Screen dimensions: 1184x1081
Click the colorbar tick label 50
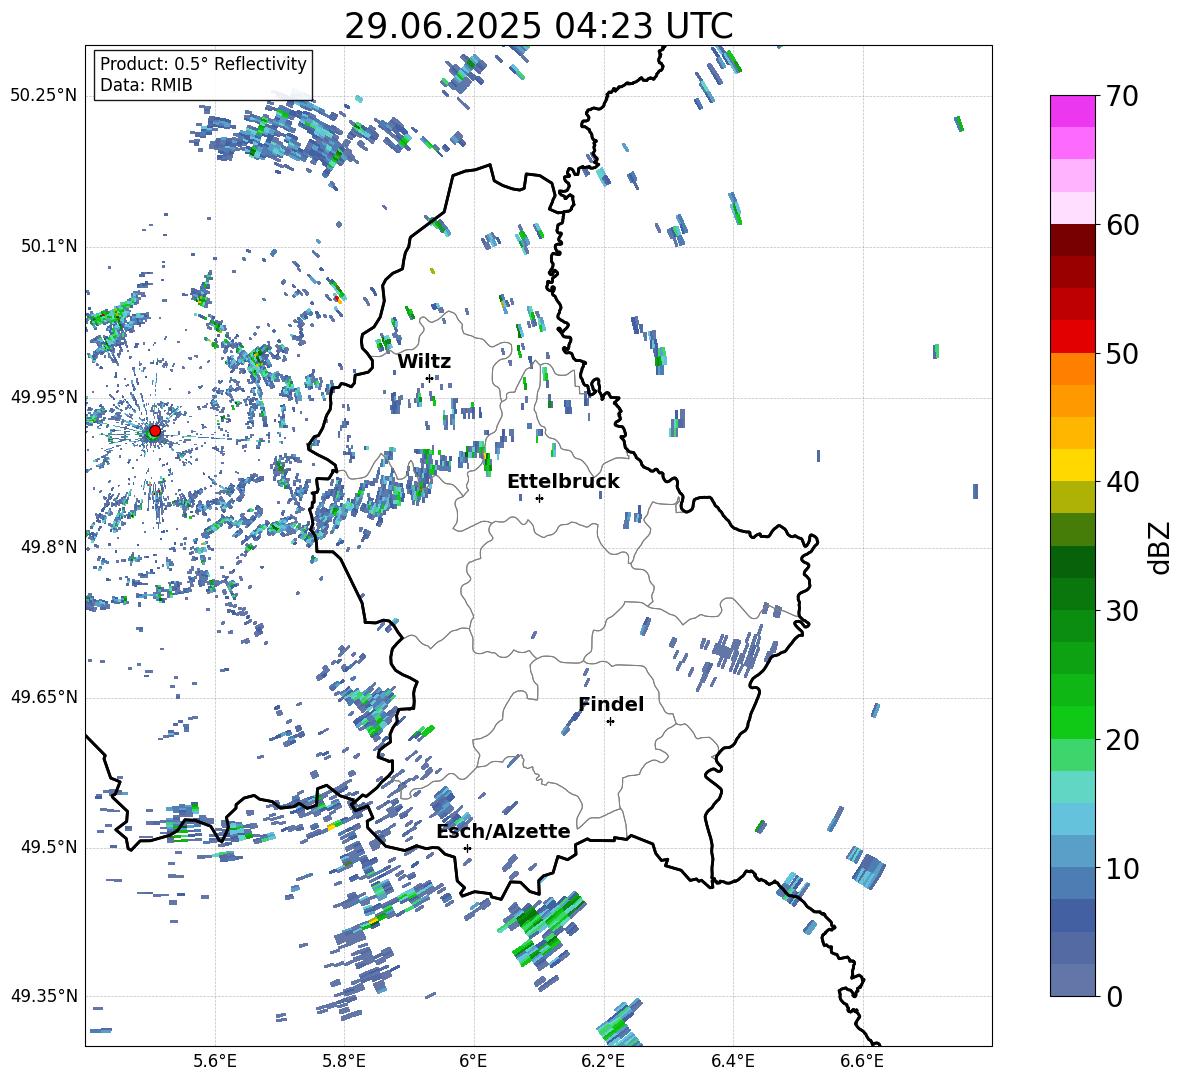(x=1121, y=354)
